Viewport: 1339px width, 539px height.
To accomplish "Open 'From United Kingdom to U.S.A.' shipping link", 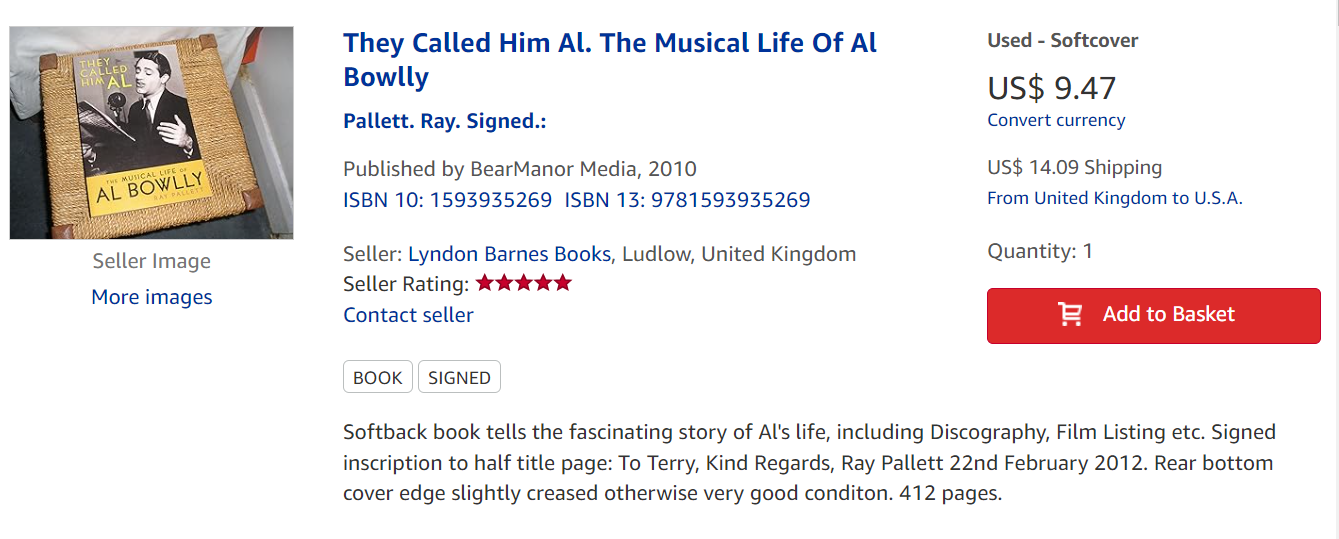I will point(1114,198).
